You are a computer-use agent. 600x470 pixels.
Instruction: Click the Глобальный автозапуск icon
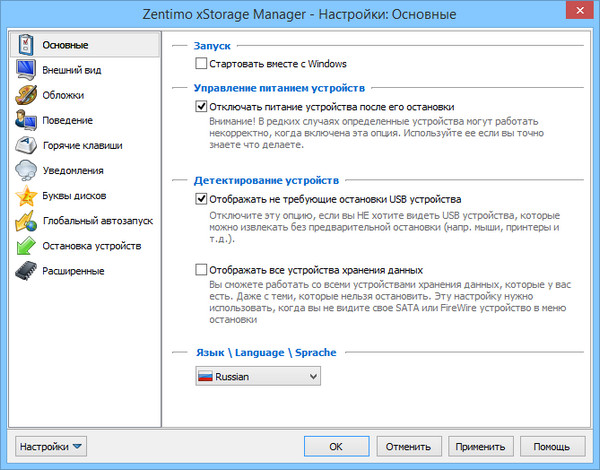coord(26,220)
